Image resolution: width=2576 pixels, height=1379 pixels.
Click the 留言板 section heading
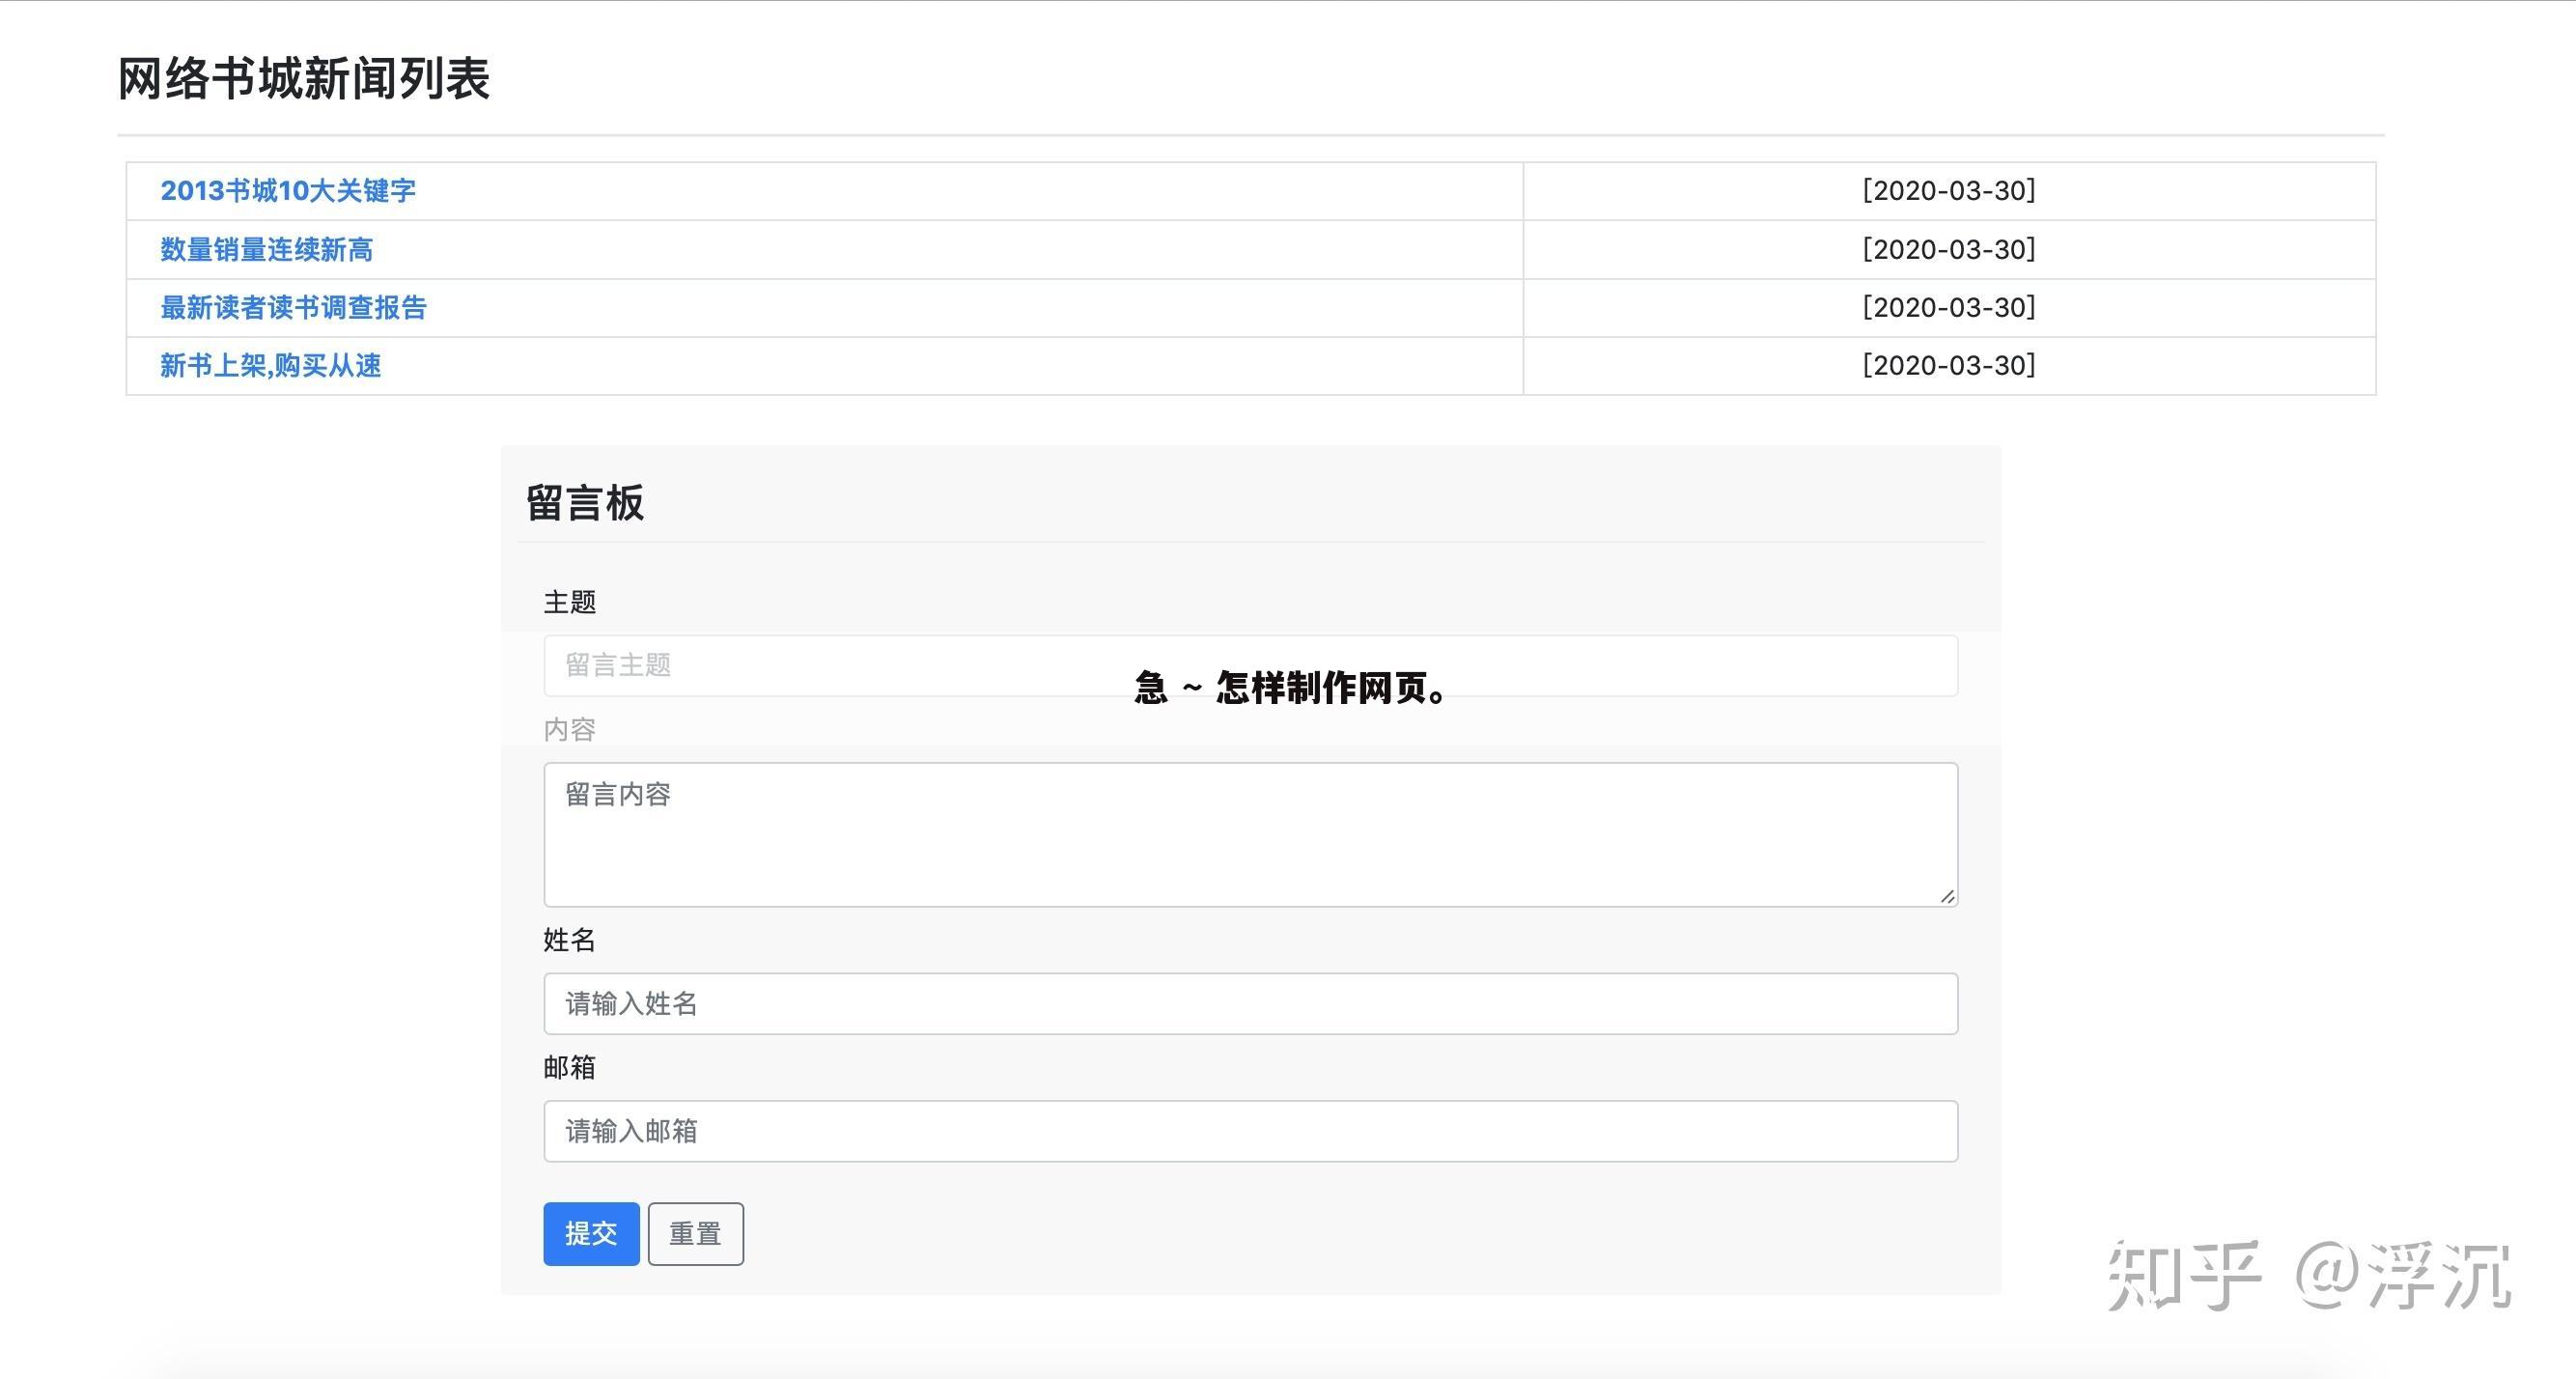[x=585, y=502]
